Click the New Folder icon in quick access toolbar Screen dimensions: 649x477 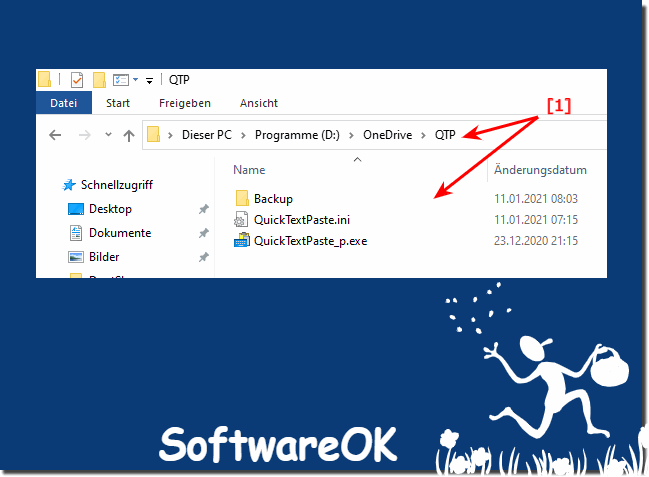(99, 80)
